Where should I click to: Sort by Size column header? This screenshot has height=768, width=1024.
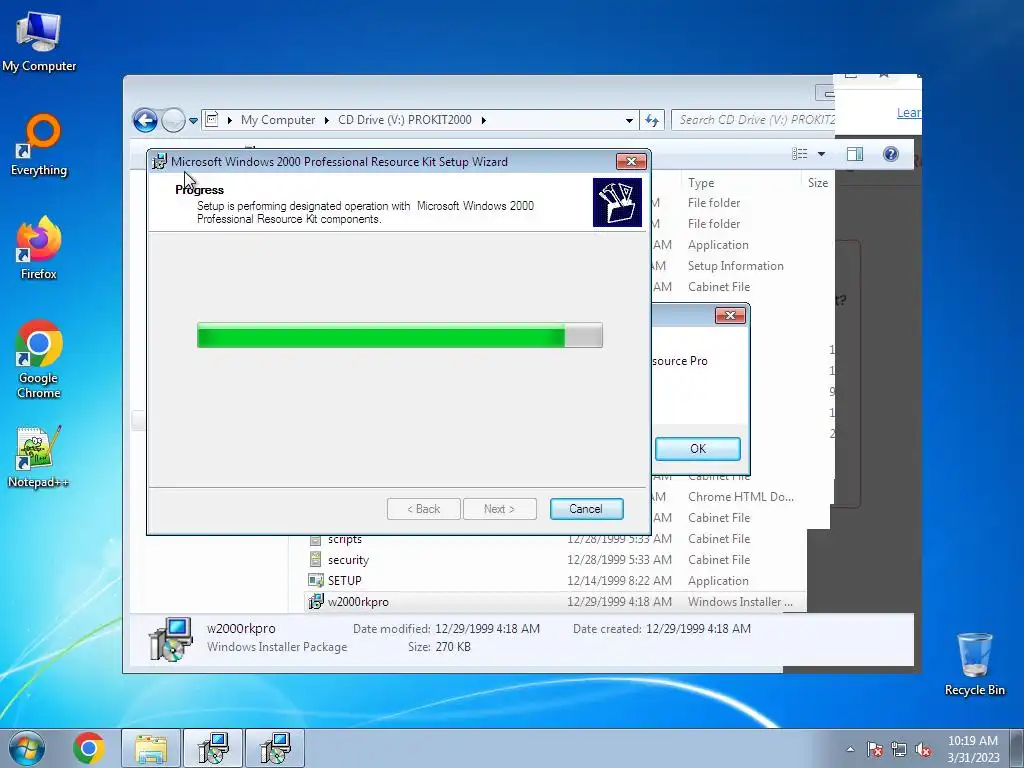[x=817, y=183]
